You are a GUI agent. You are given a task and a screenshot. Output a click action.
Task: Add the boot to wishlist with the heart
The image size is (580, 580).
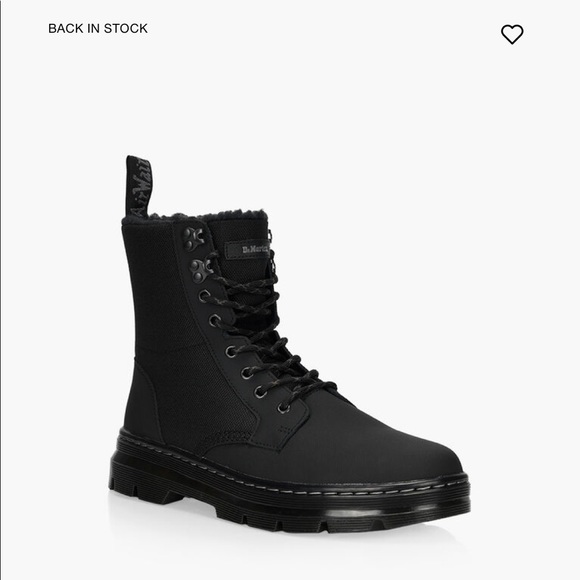point(512,34)
